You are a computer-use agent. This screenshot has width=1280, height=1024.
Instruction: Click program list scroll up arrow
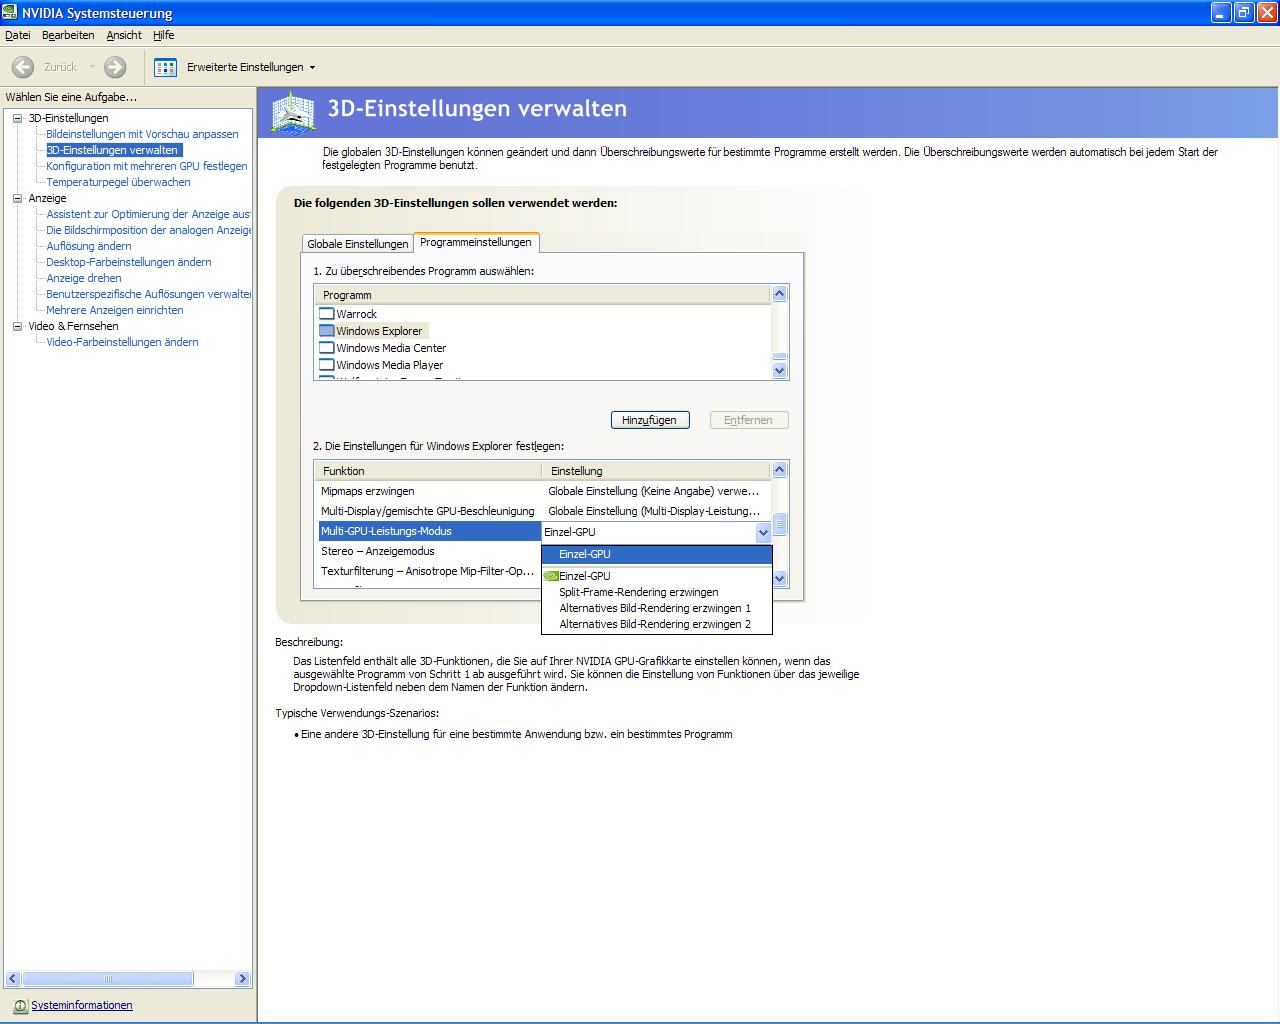[x=780, y=294]
